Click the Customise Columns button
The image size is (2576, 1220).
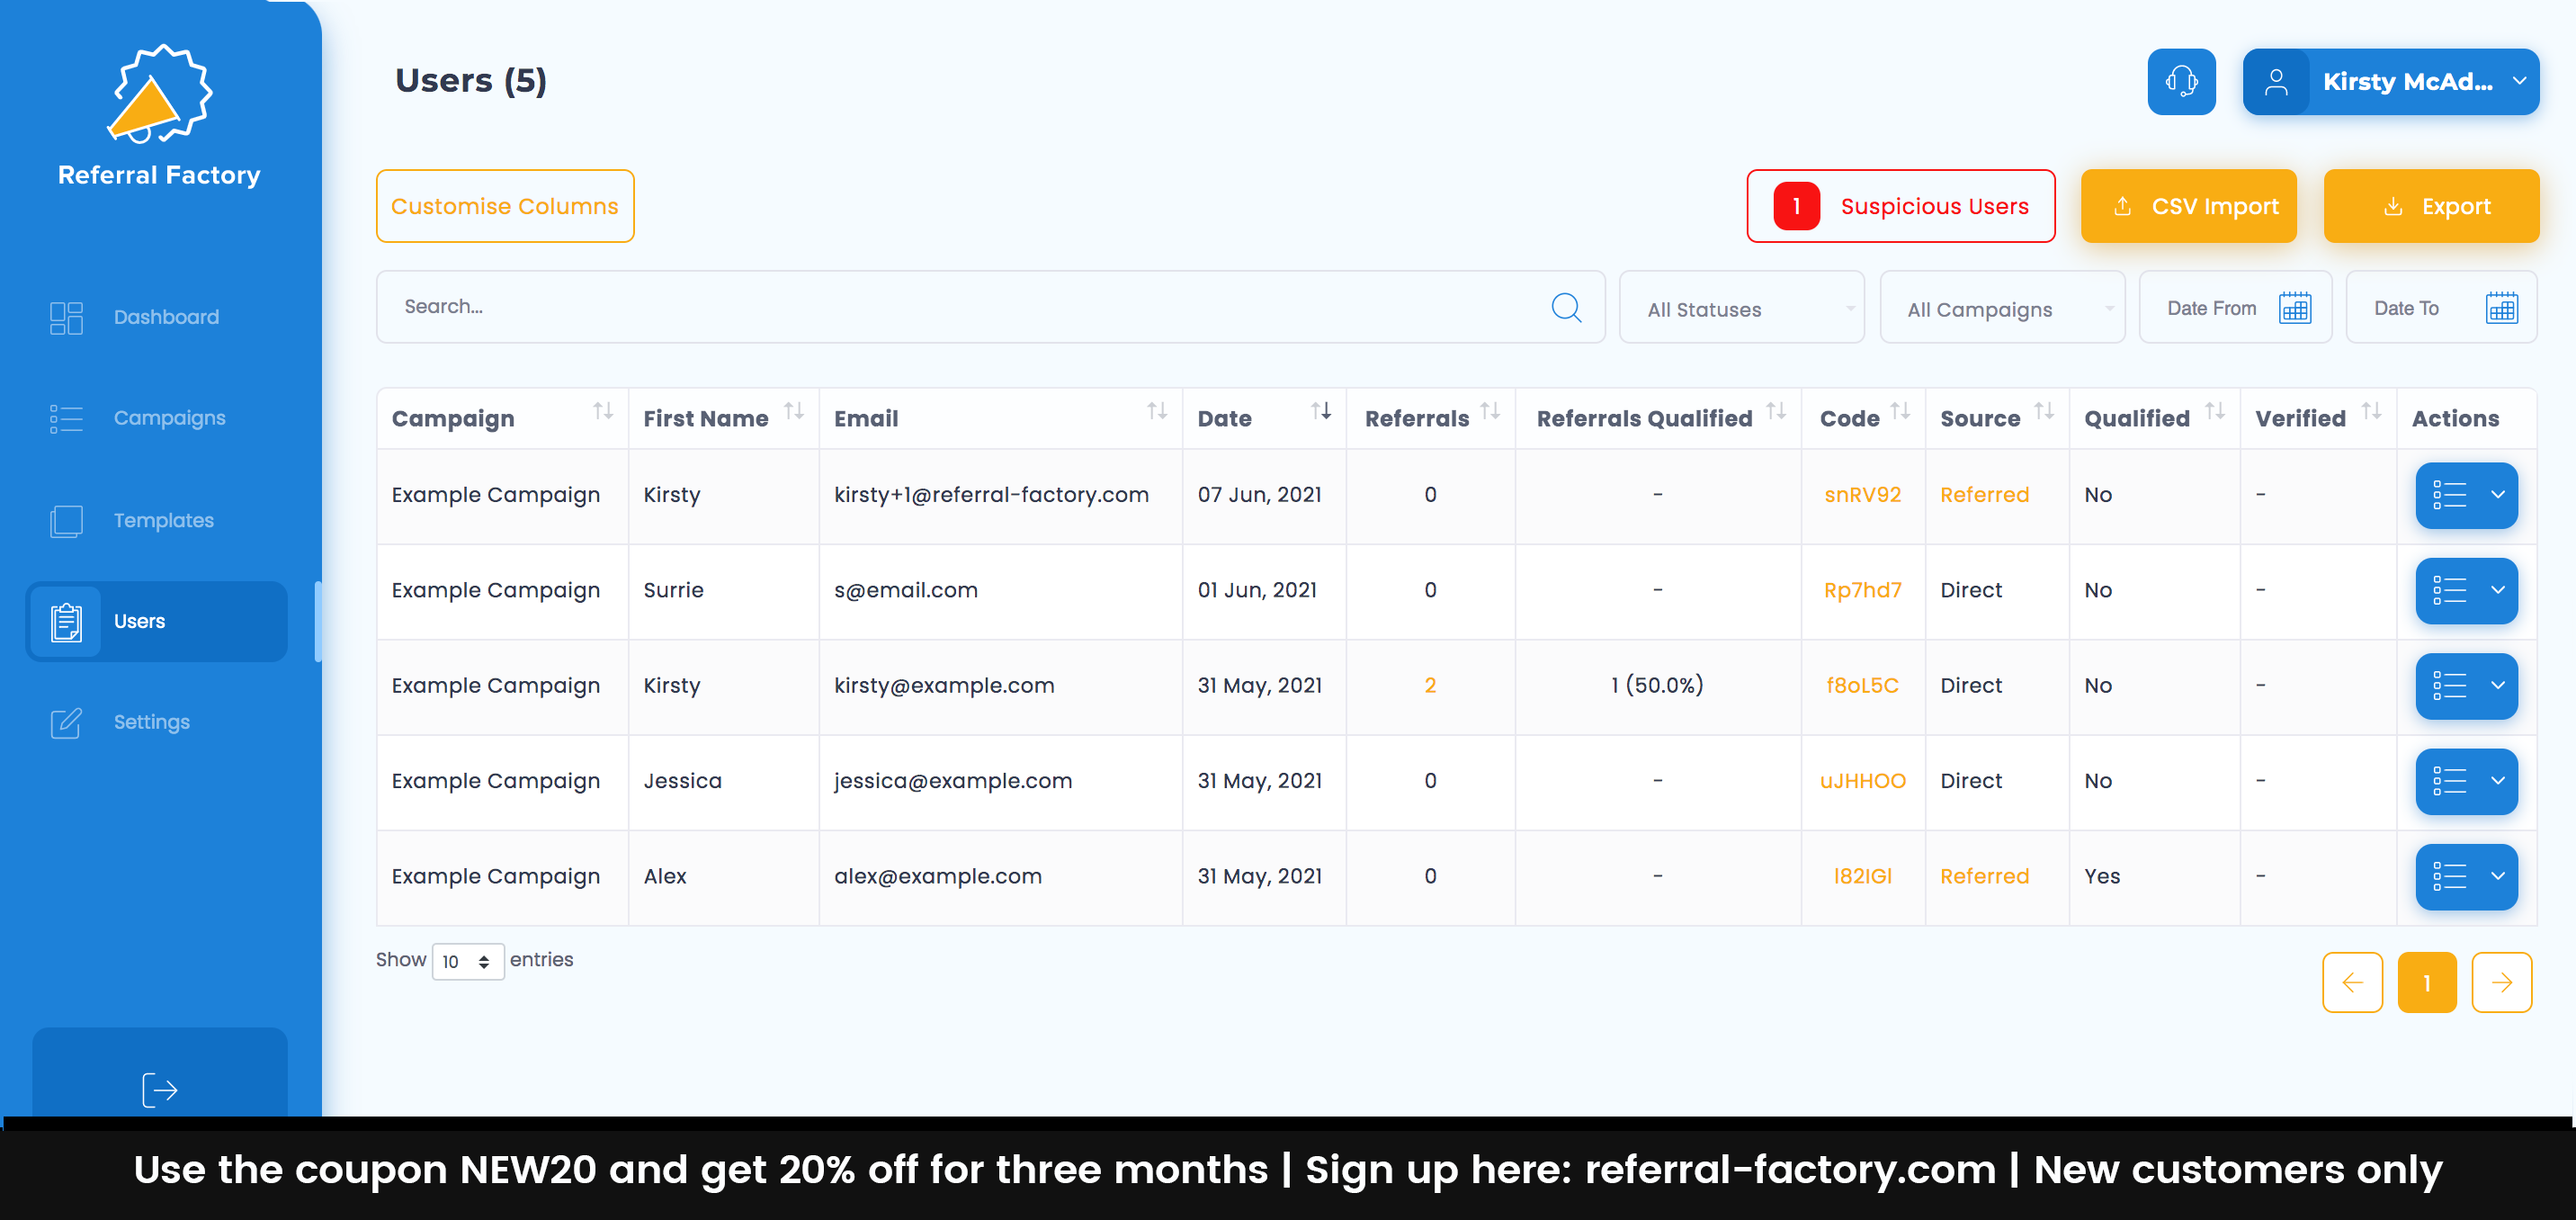tap(504, 206)
